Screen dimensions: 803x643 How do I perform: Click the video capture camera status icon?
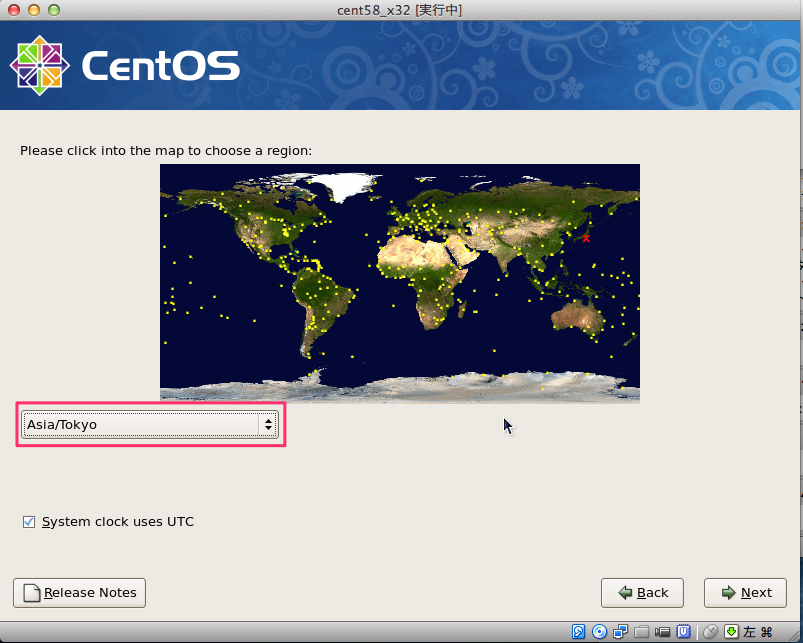click(662, 632)
